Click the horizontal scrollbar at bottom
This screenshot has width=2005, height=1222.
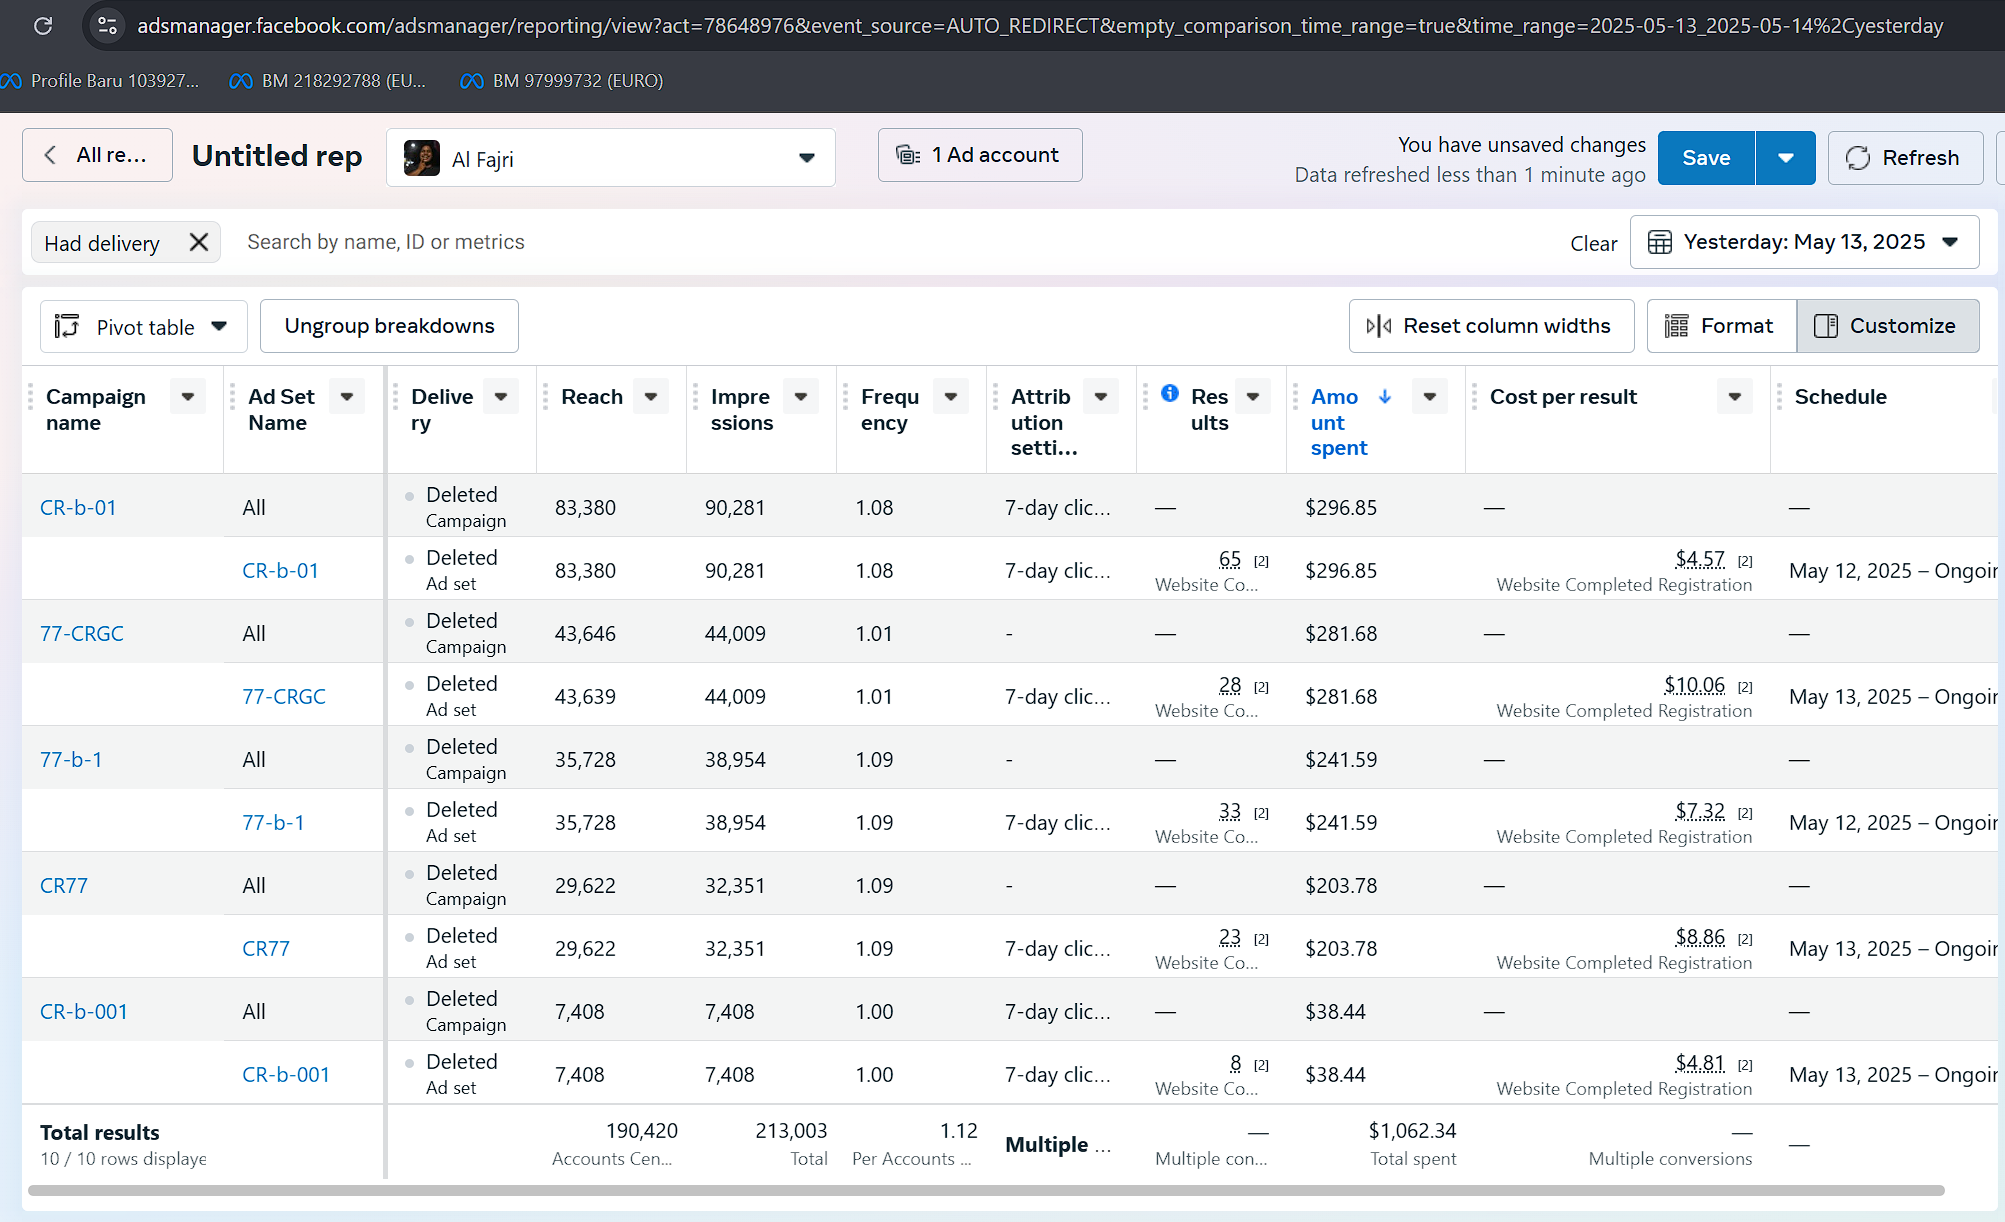985,1190
